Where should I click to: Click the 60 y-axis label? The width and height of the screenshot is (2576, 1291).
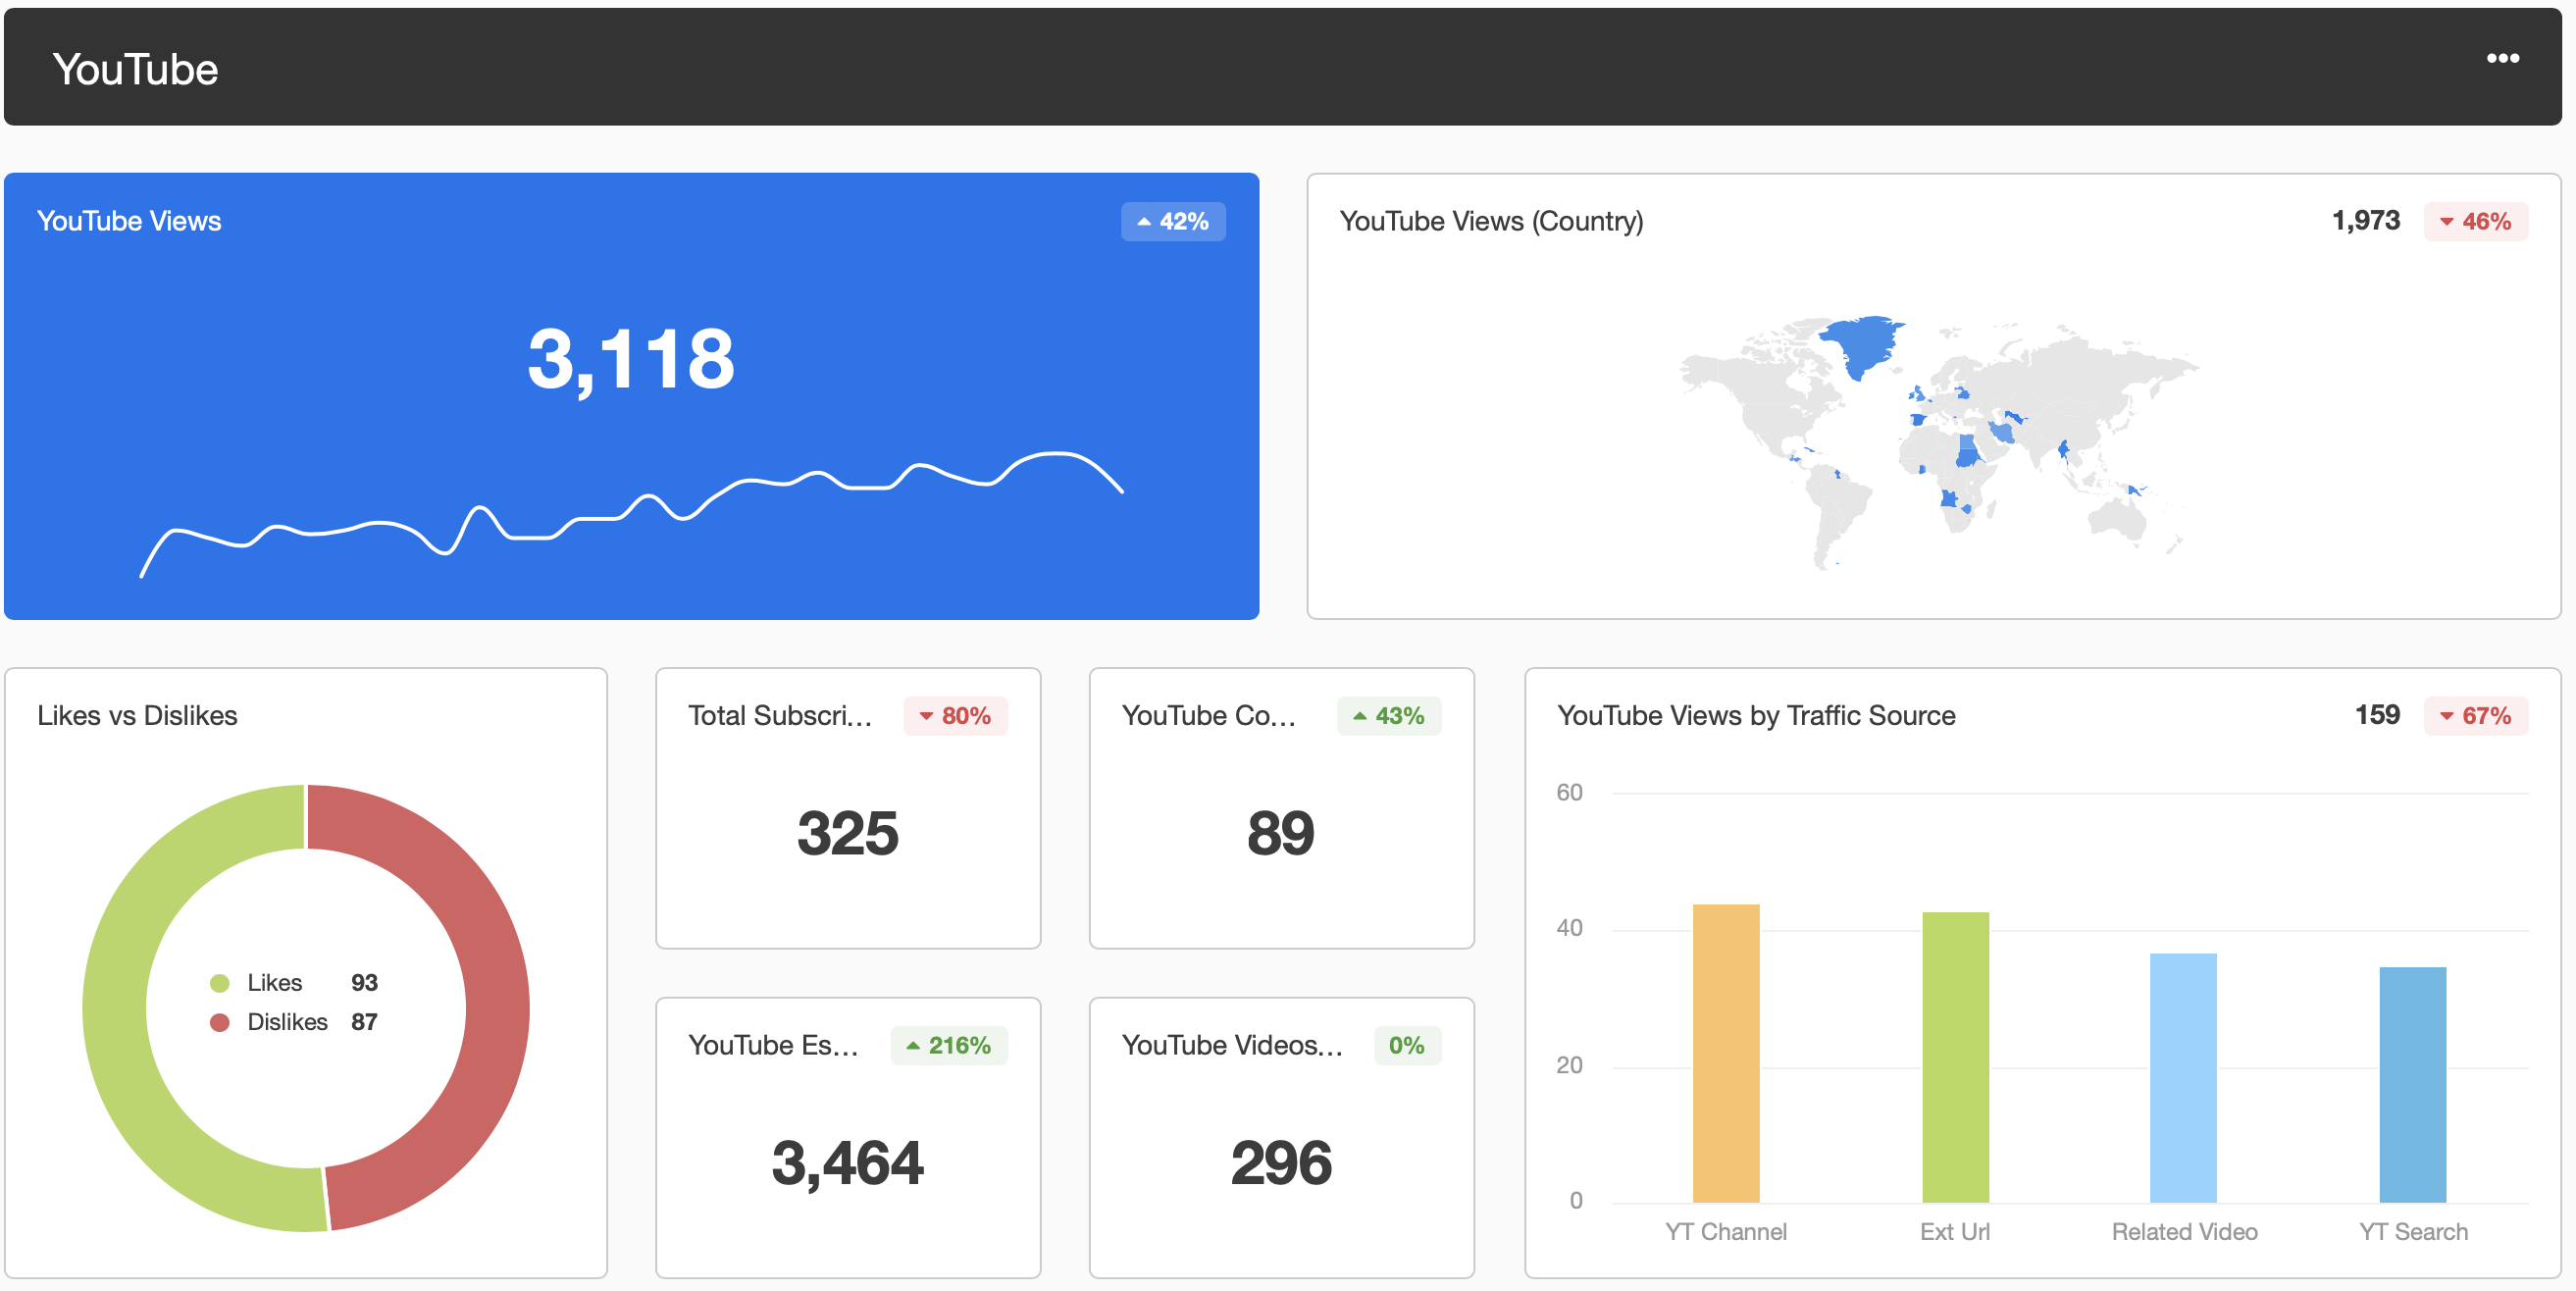[1569, 792]
